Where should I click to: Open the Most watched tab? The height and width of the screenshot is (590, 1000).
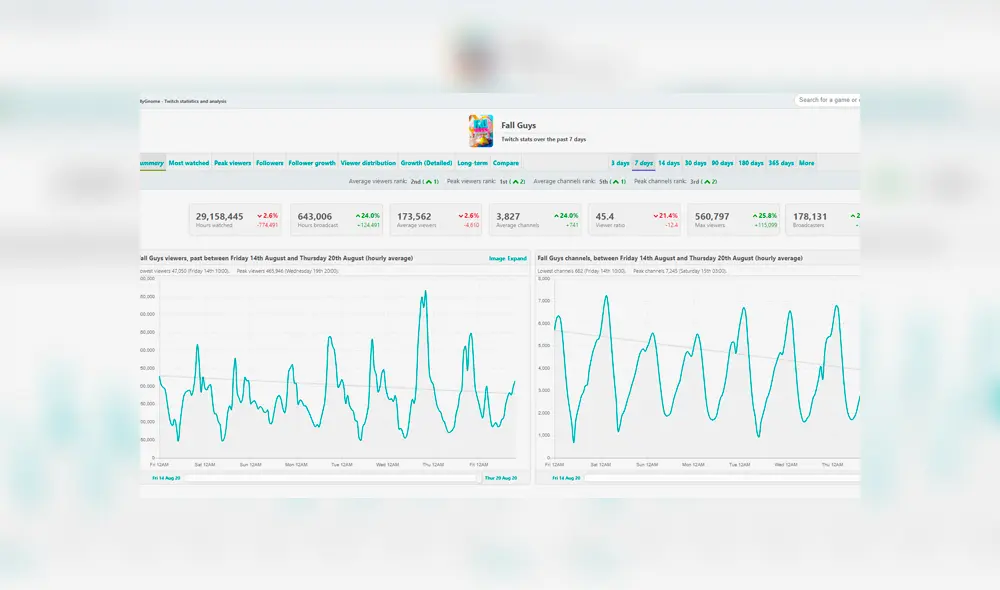click(x=191, y=162)
